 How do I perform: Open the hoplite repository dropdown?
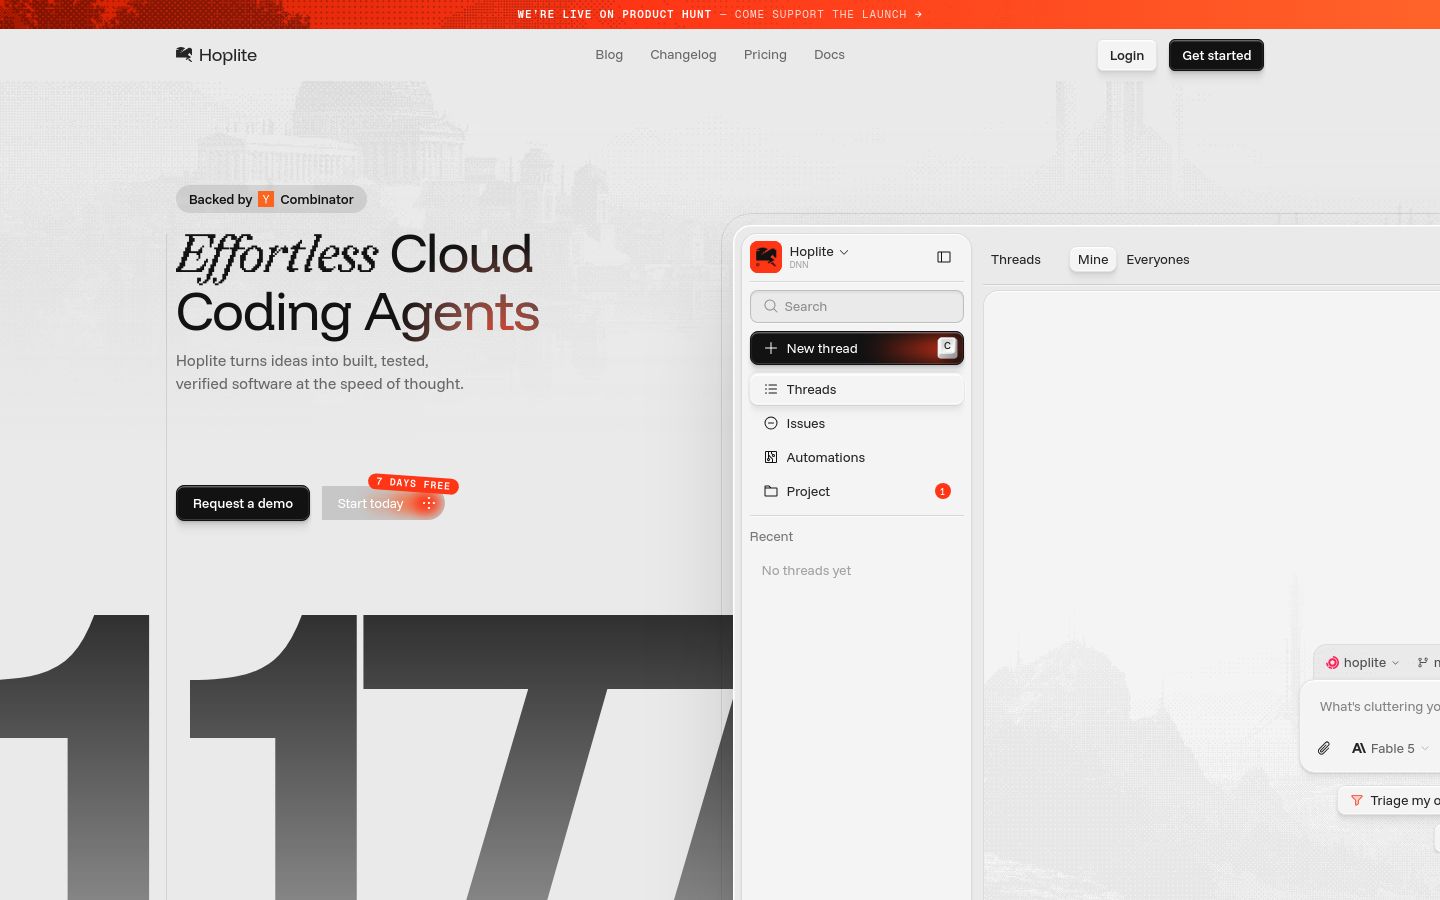click(x=1362, y=662)
